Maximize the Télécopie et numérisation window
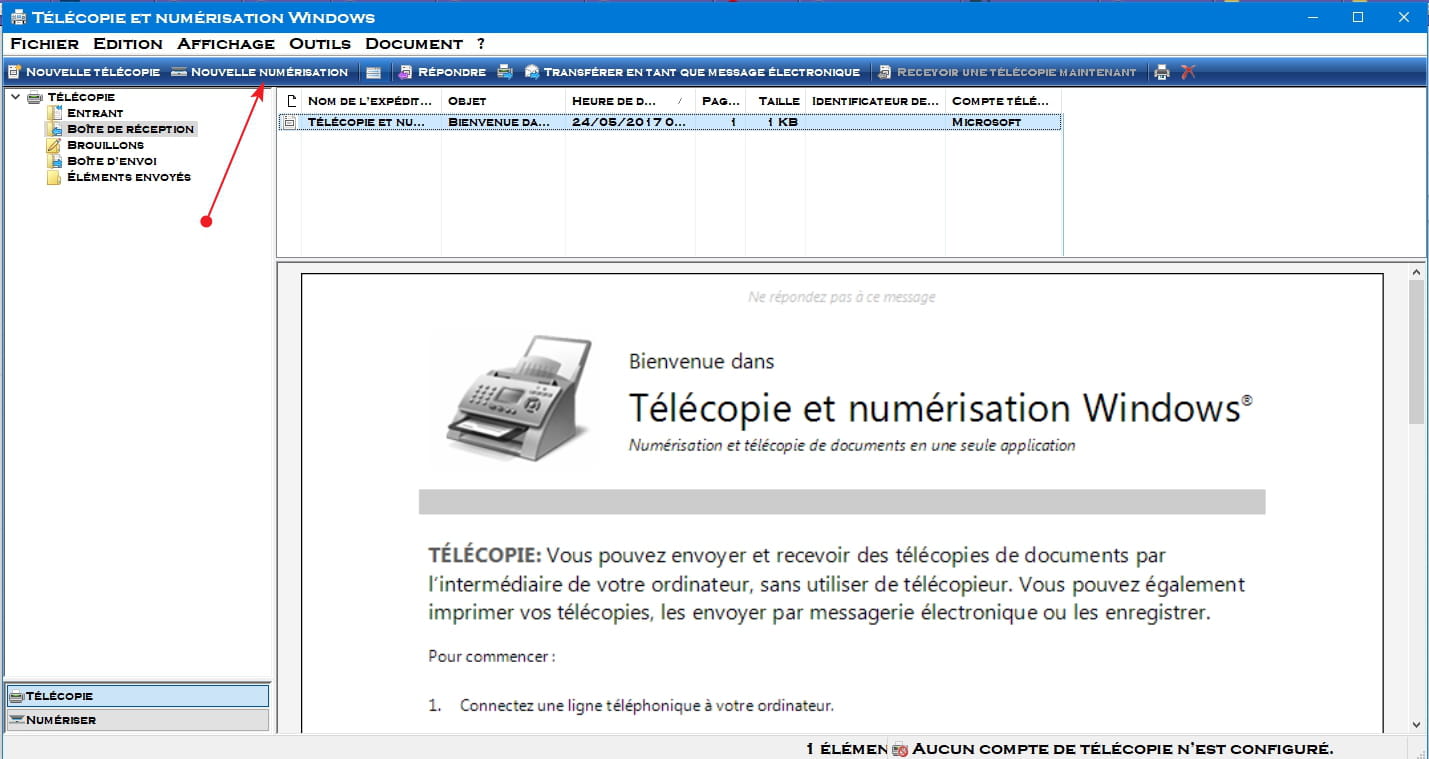The height and width of the screenshot is (759, 1429). point(1357,17)
